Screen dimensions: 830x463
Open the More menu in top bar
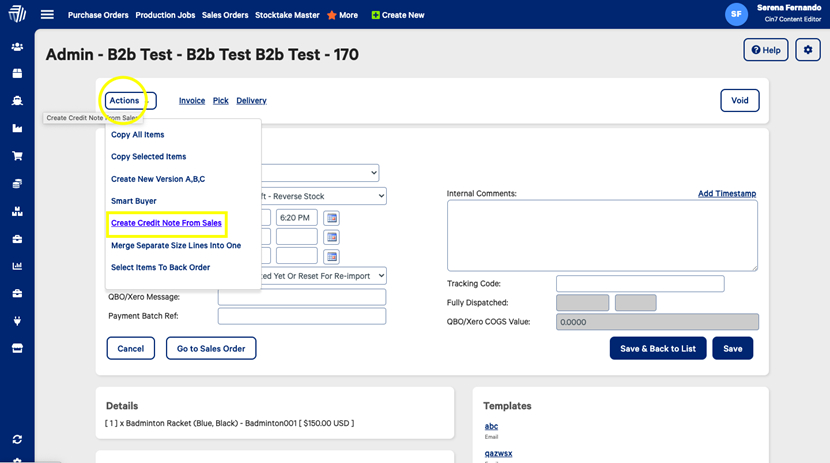pos(342,15)
